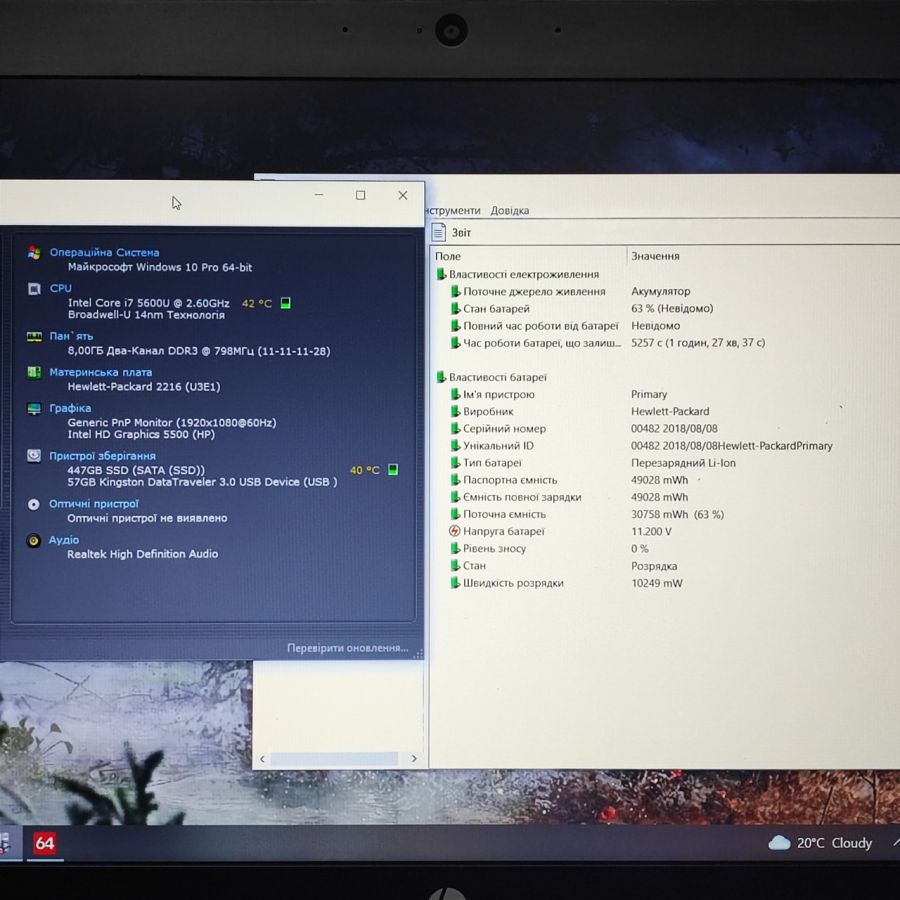
Task: Open the Інструменти menu in AIDA64
Action: tap(453, 211)
